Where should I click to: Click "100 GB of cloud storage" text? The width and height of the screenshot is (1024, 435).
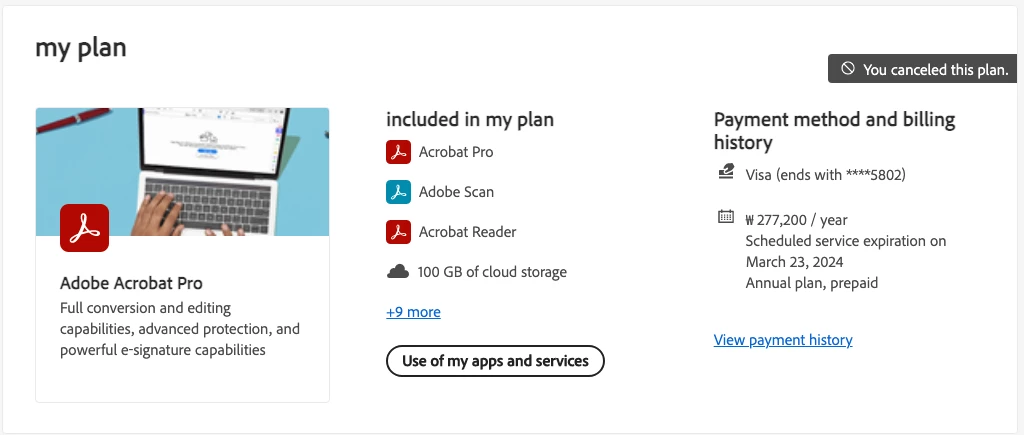pos(492,272)
